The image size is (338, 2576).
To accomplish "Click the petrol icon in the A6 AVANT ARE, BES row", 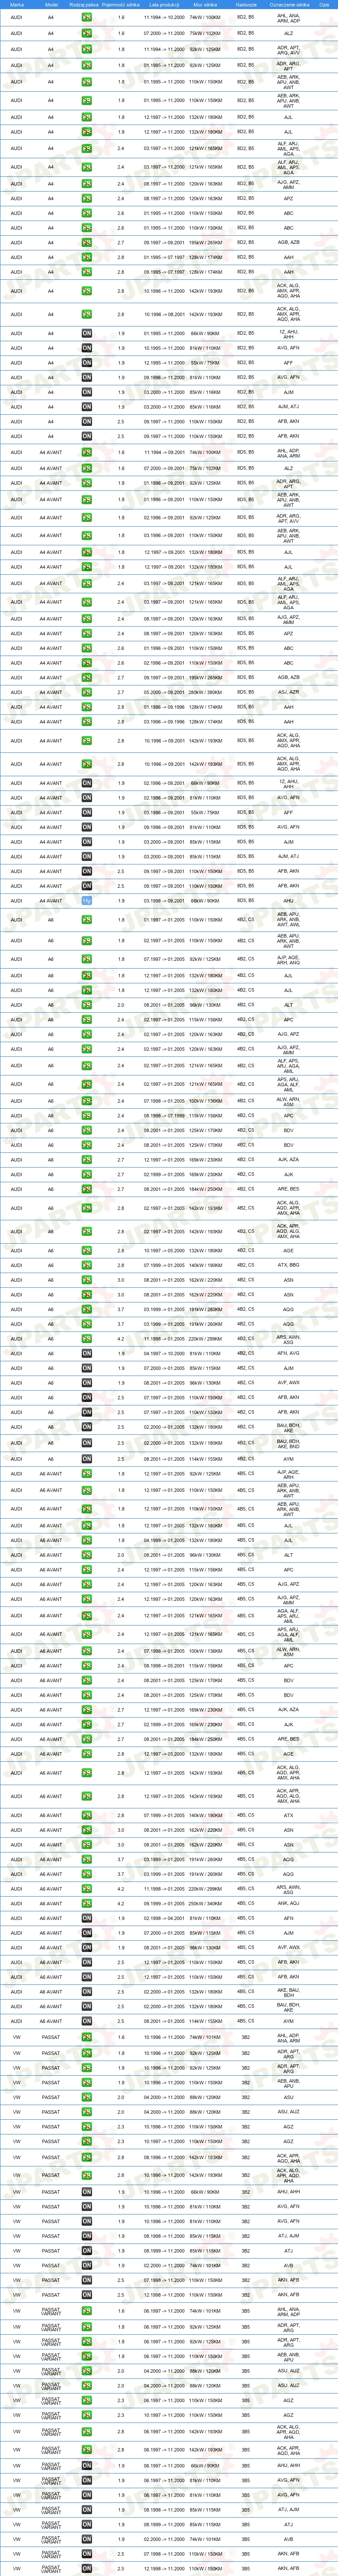I will [x=87, y=1739].
